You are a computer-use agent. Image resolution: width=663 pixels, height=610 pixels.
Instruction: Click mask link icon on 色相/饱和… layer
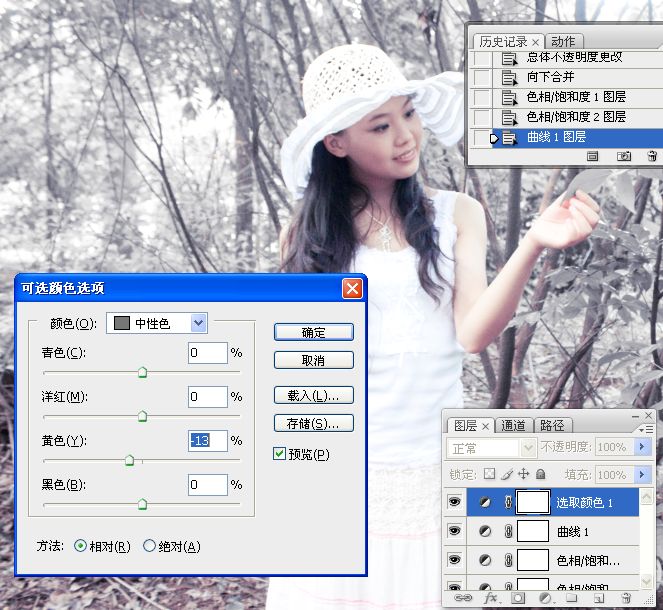[508, 560]
